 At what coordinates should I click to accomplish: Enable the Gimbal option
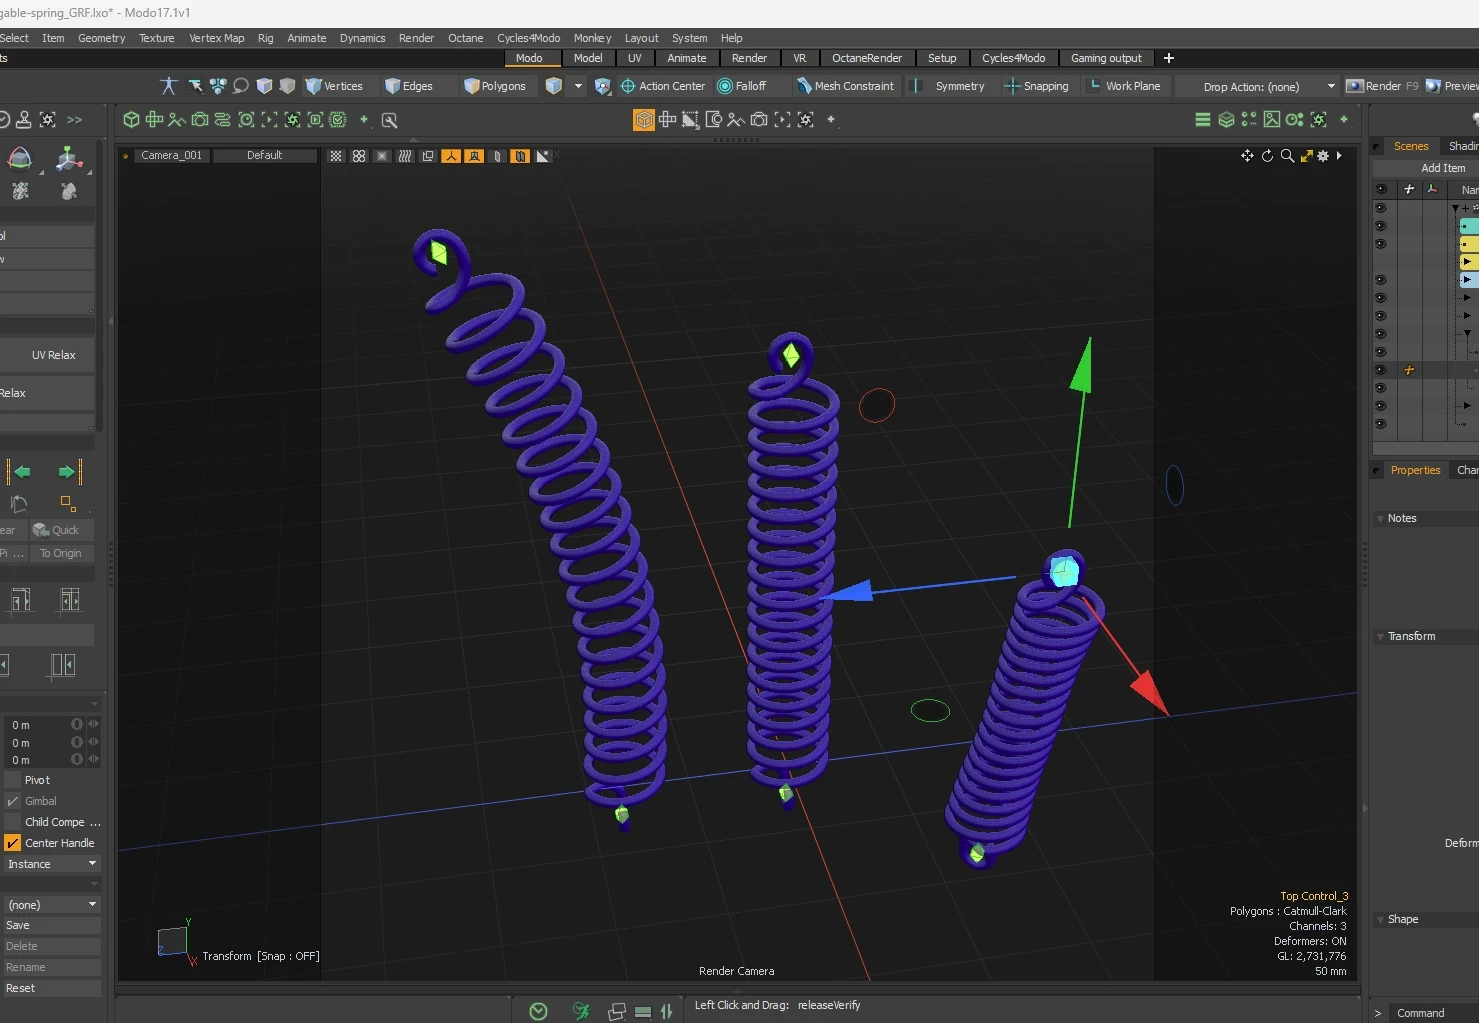pos(11,801)
